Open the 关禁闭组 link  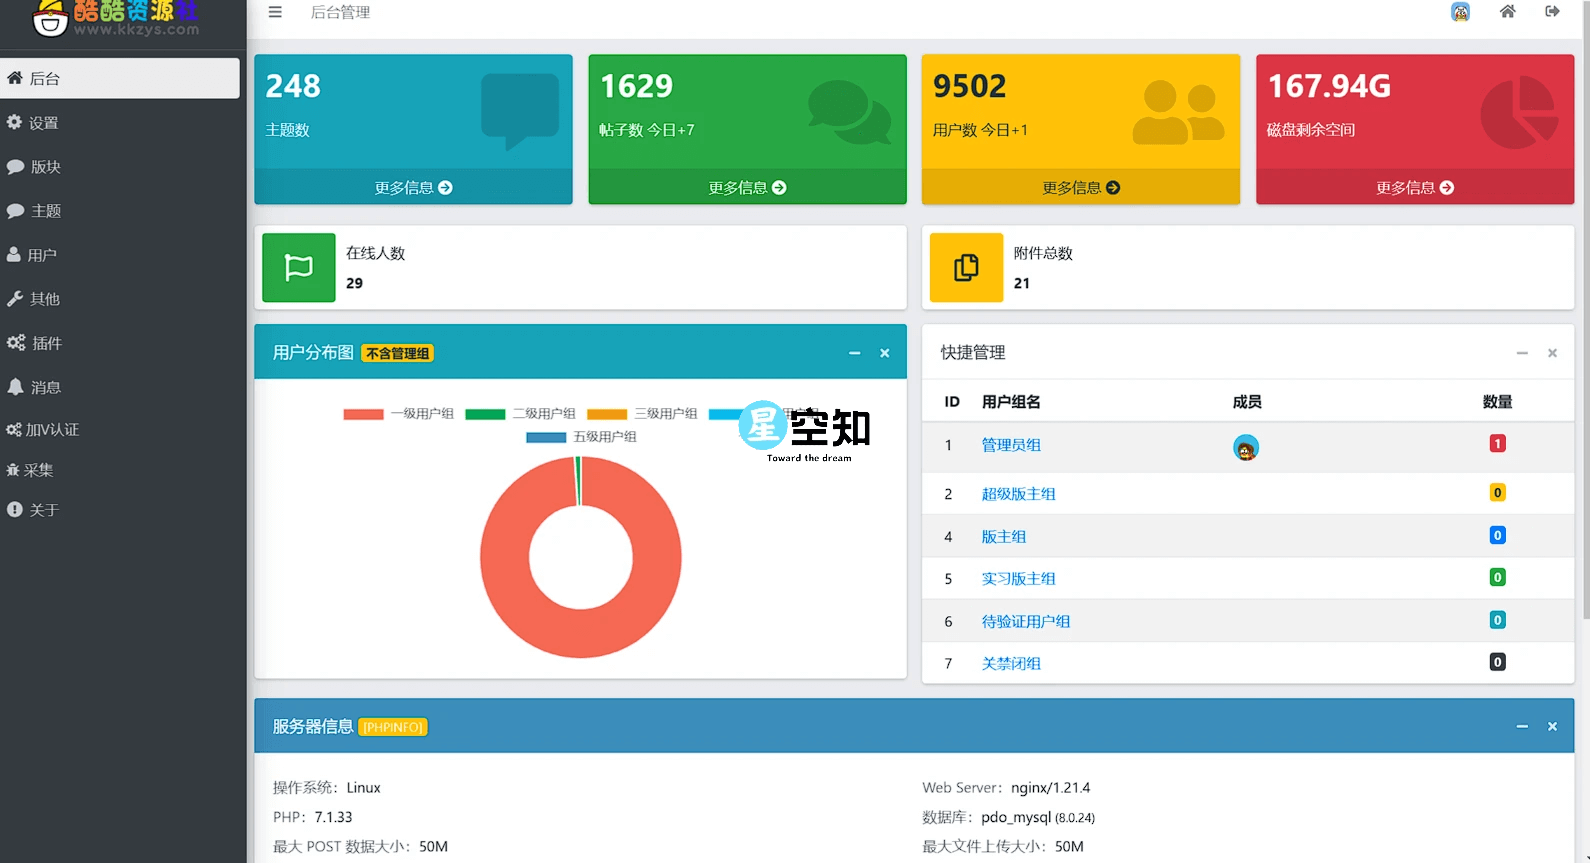1011,664
